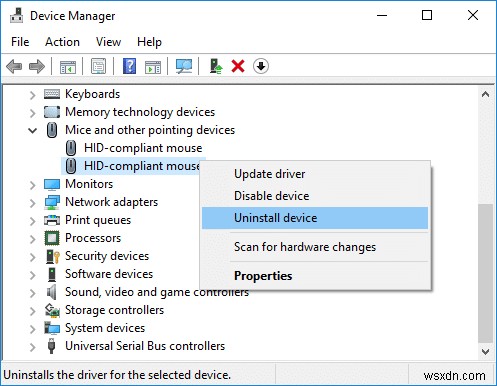Click the vertical scrollbar thumb
This screenshot has width=497, height=386.
click(486, 273)
